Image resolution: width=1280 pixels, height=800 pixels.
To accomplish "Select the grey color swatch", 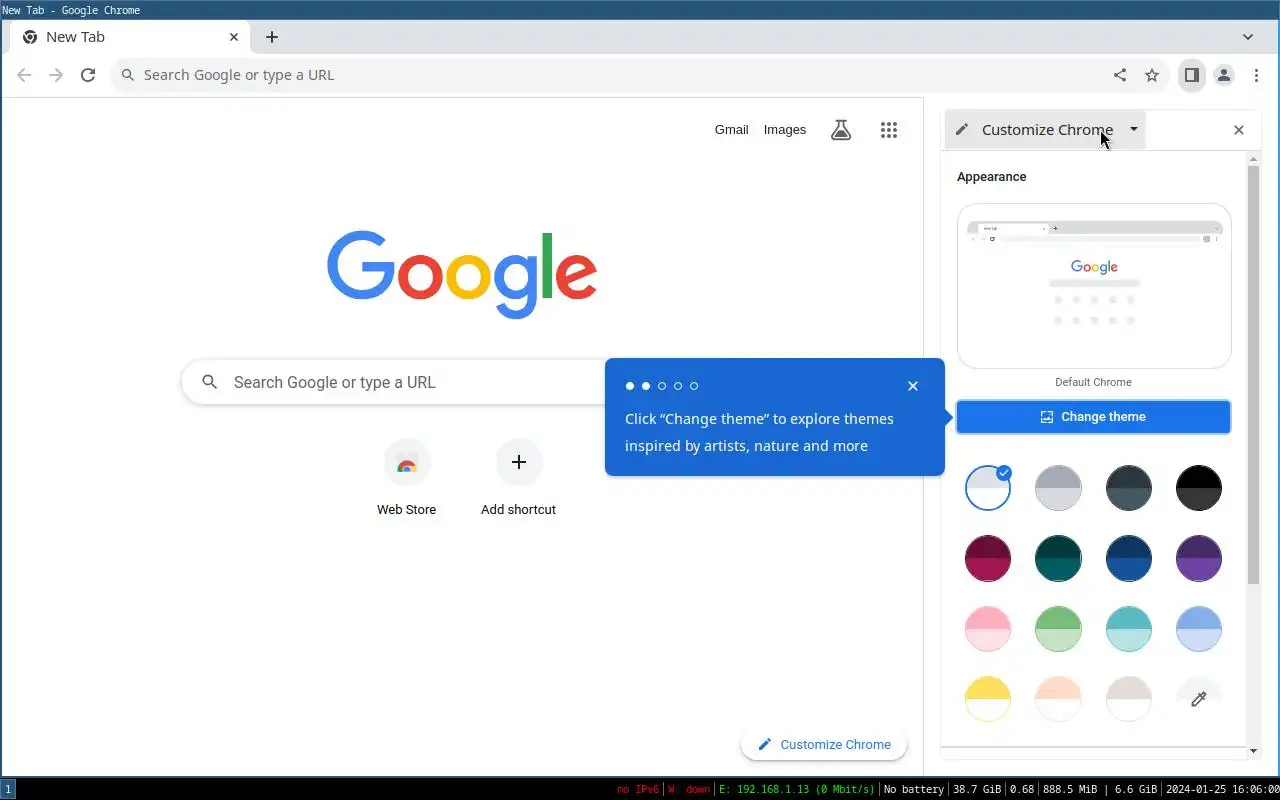I will [1058, 488].
